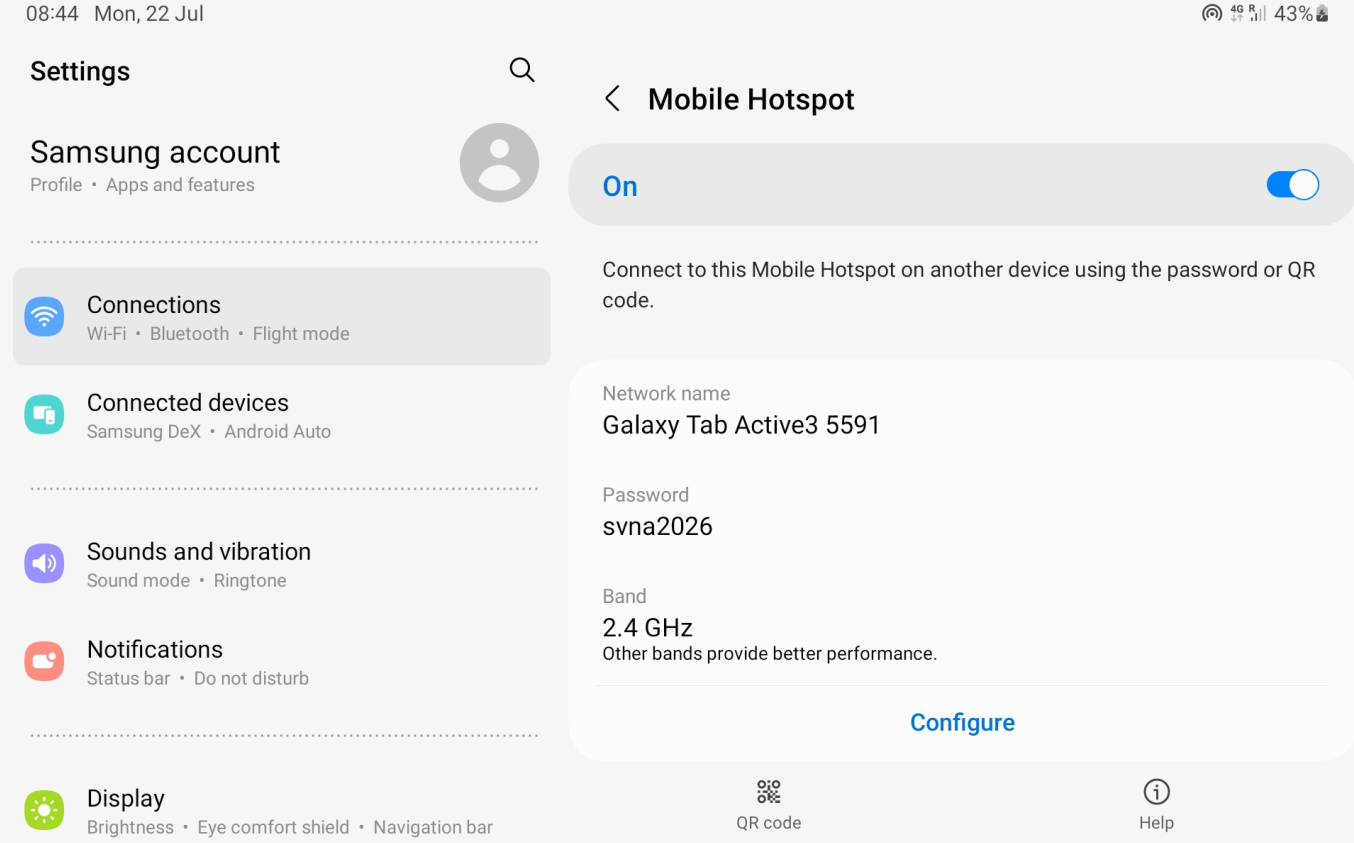Open the QR code icon
Screen dimensions: 1354x843
tap(768, 792)
